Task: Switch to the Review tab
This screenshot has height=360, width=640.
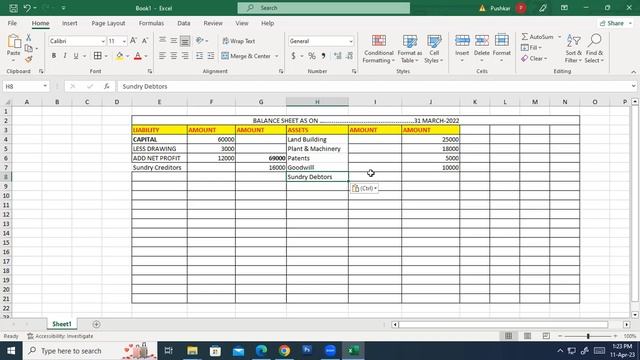Action: [x=213, y=23]
